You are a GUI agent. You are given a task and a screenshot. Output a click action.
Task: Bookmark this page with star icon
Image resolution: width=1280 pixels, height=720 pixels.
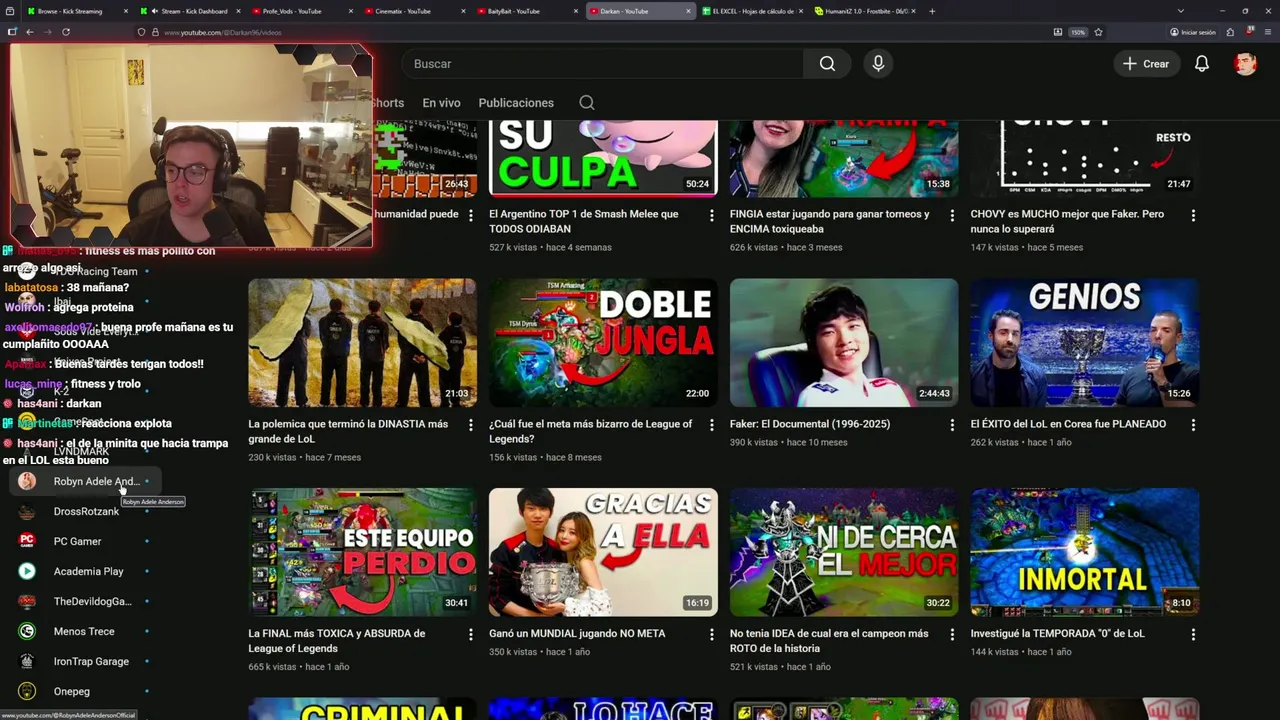tap(1098, 32)
